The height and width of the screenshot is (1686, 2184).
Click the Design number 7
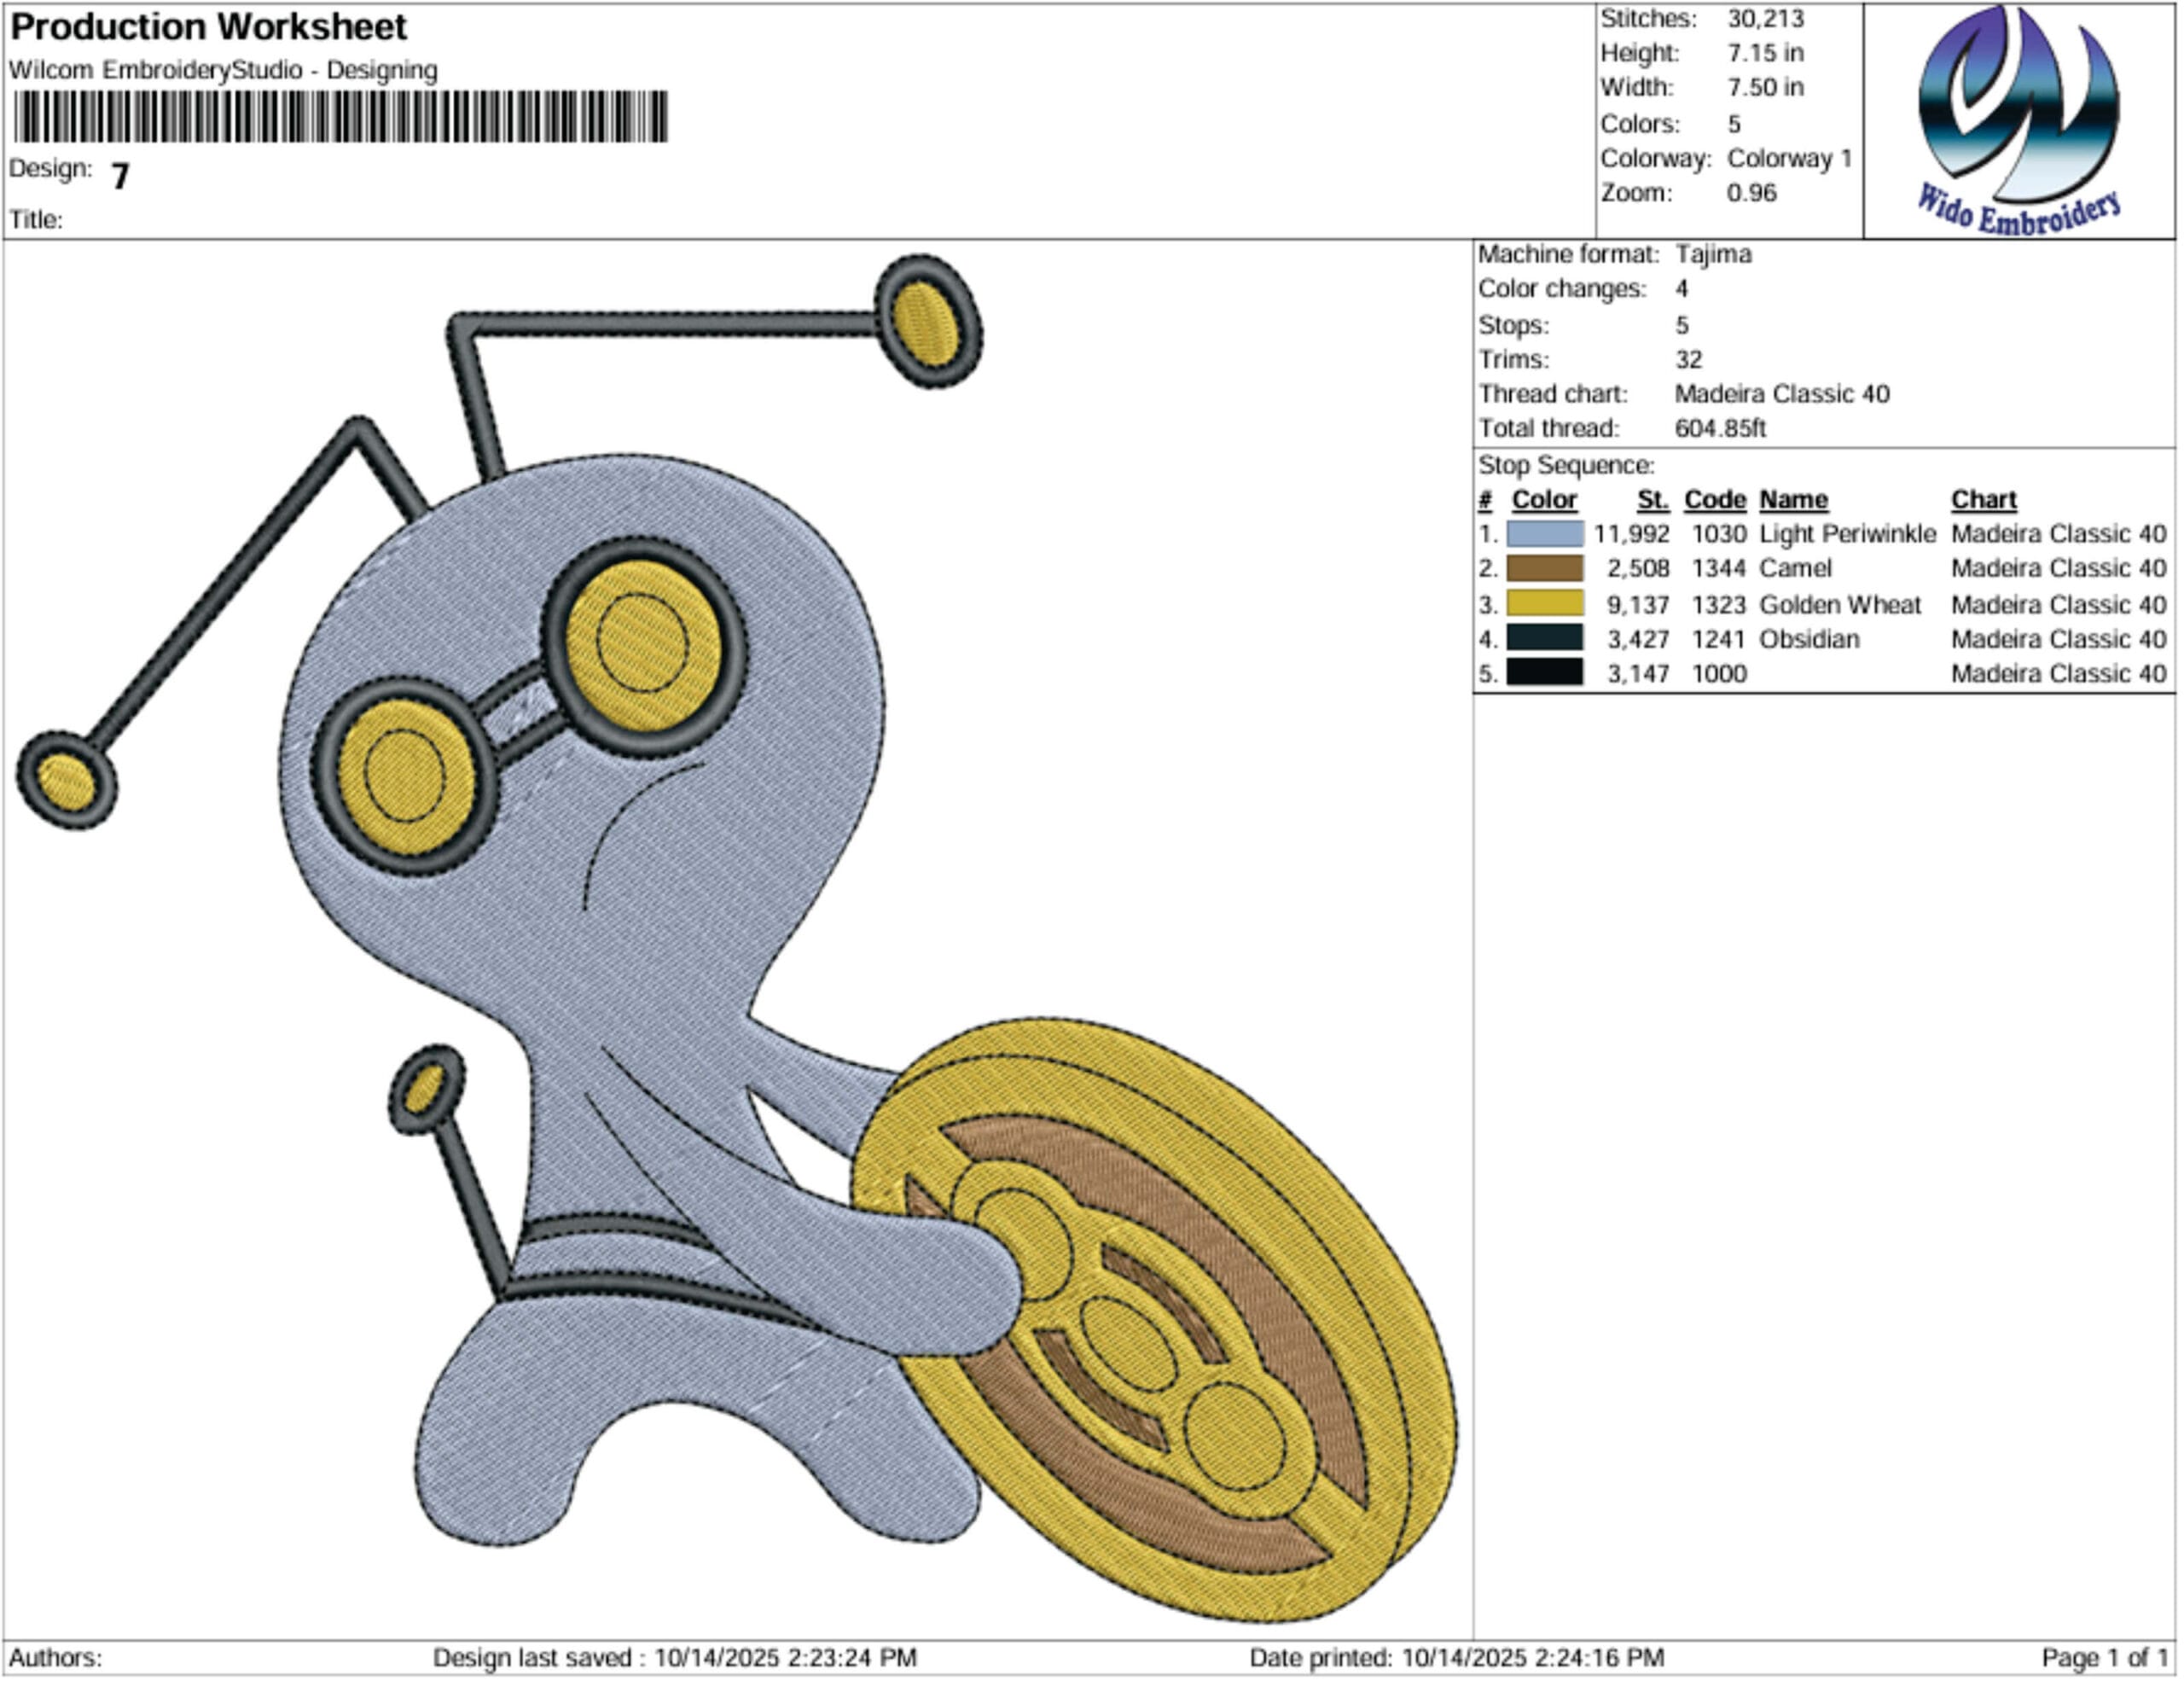[120, 177]
